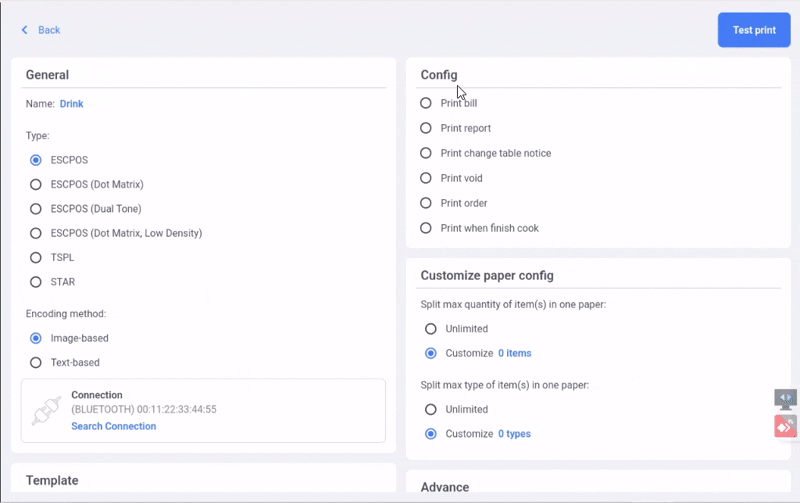Image resolution: width=800 pixels, height=503 pixels.
Task: Enable the Print order option
Action: tap(426, 203)
